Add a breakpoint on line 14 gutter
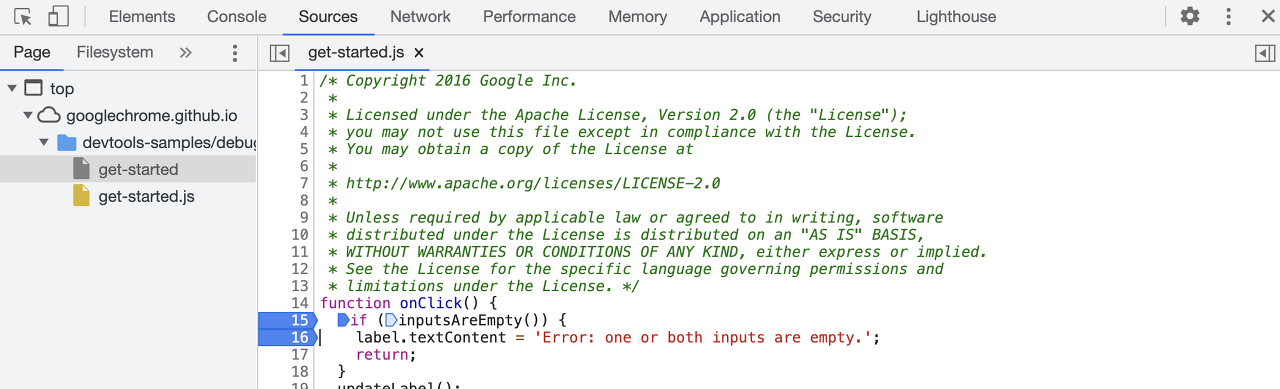This screenshot has width=1280, height=389. coord(299,303)
